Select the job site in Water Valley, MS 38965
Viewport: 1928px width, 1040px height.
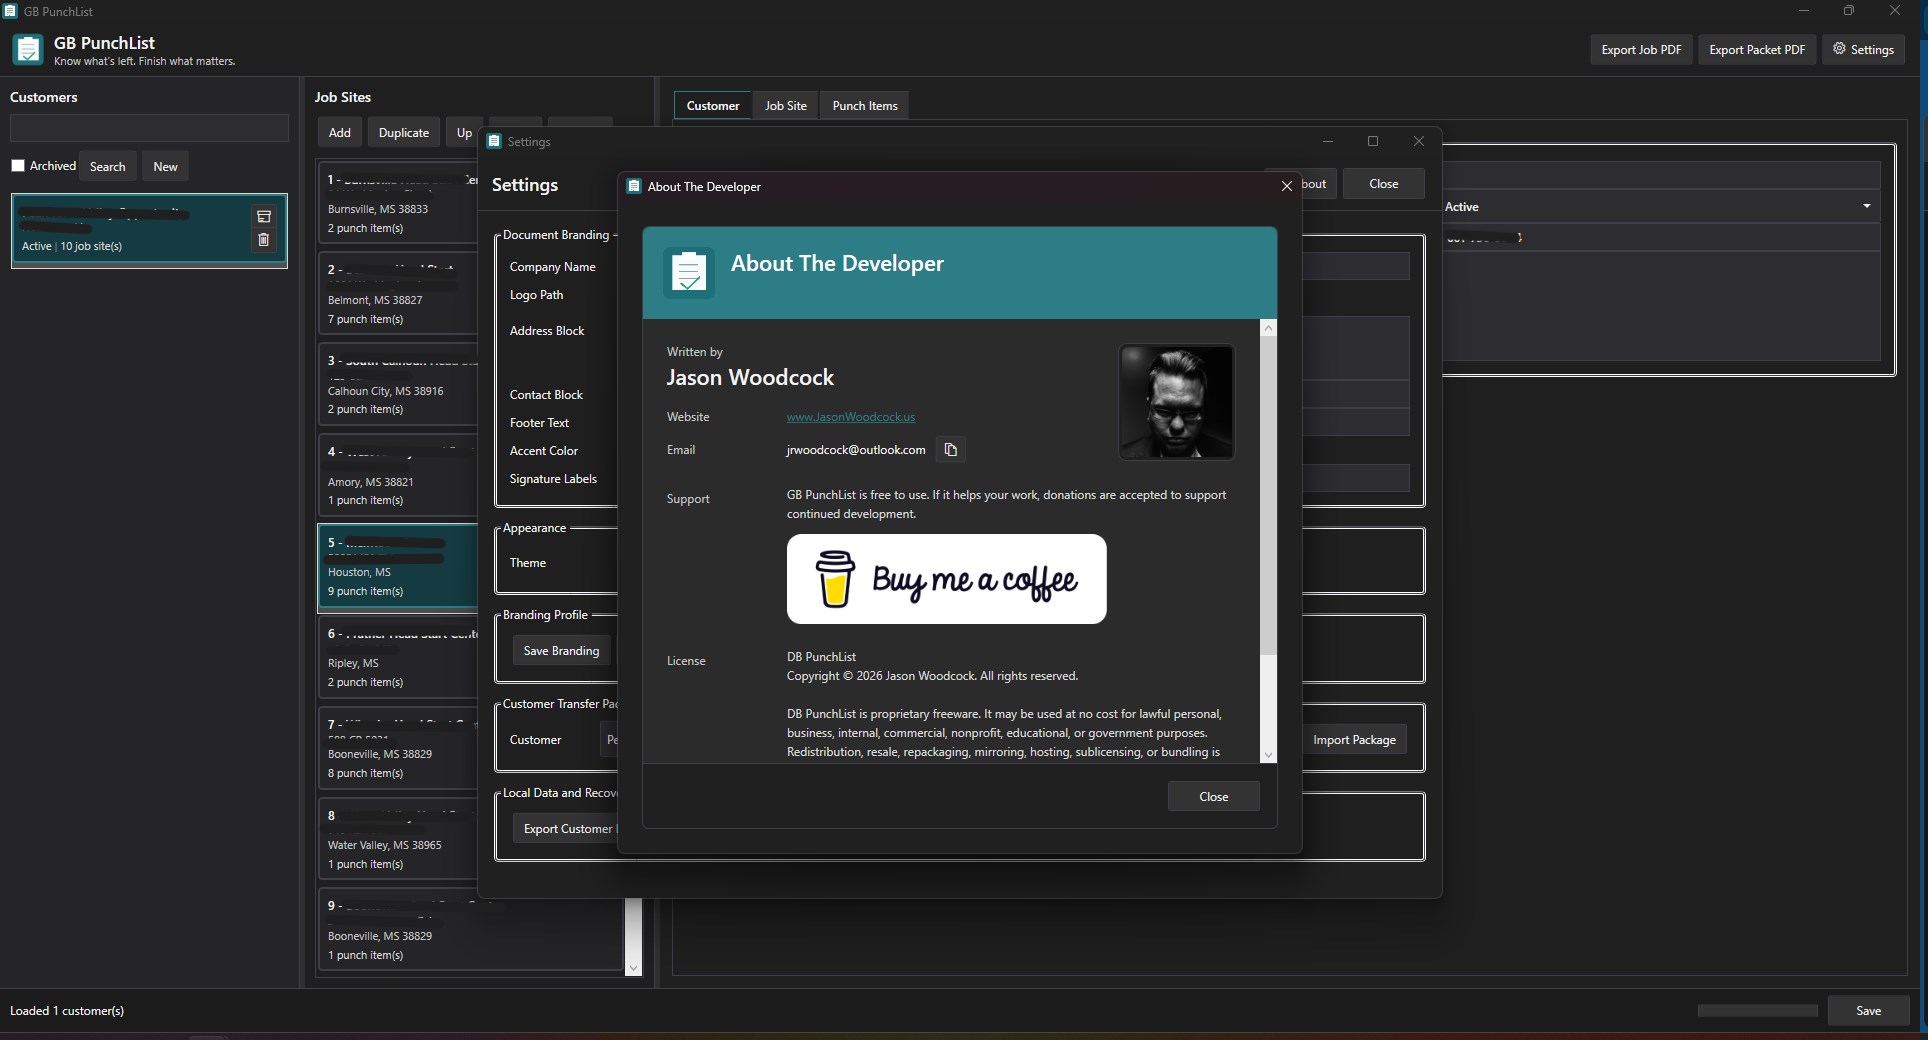click(398, 839)
